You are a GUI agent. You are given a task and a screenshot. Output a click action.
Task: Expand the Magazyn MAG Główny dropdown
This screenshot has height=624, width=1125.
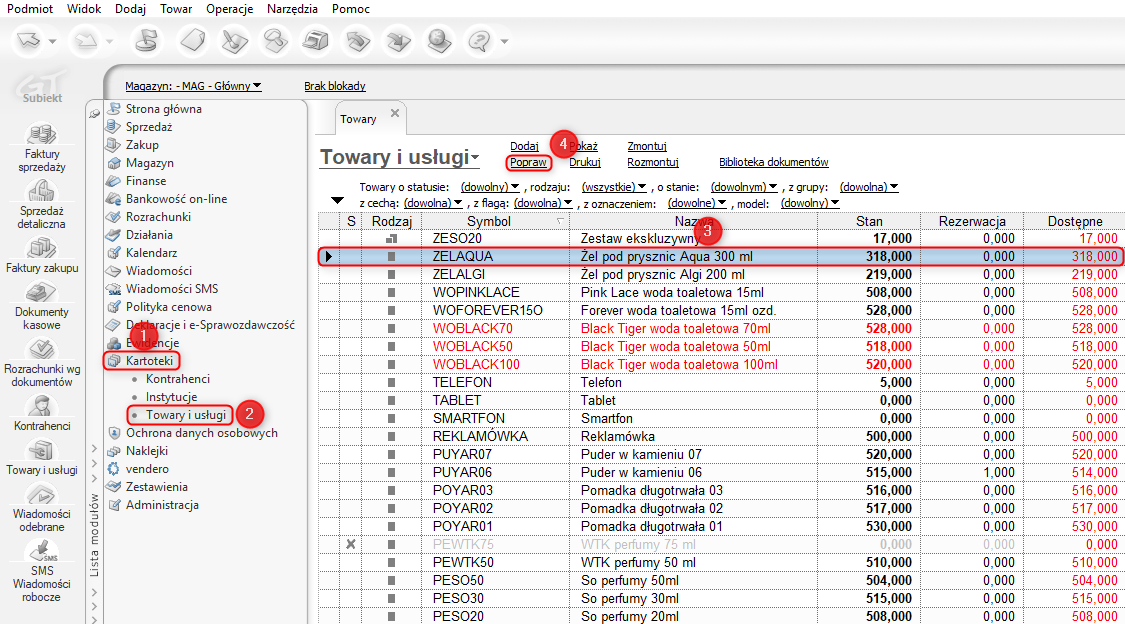pyautogui.click(x=193, y=86)
